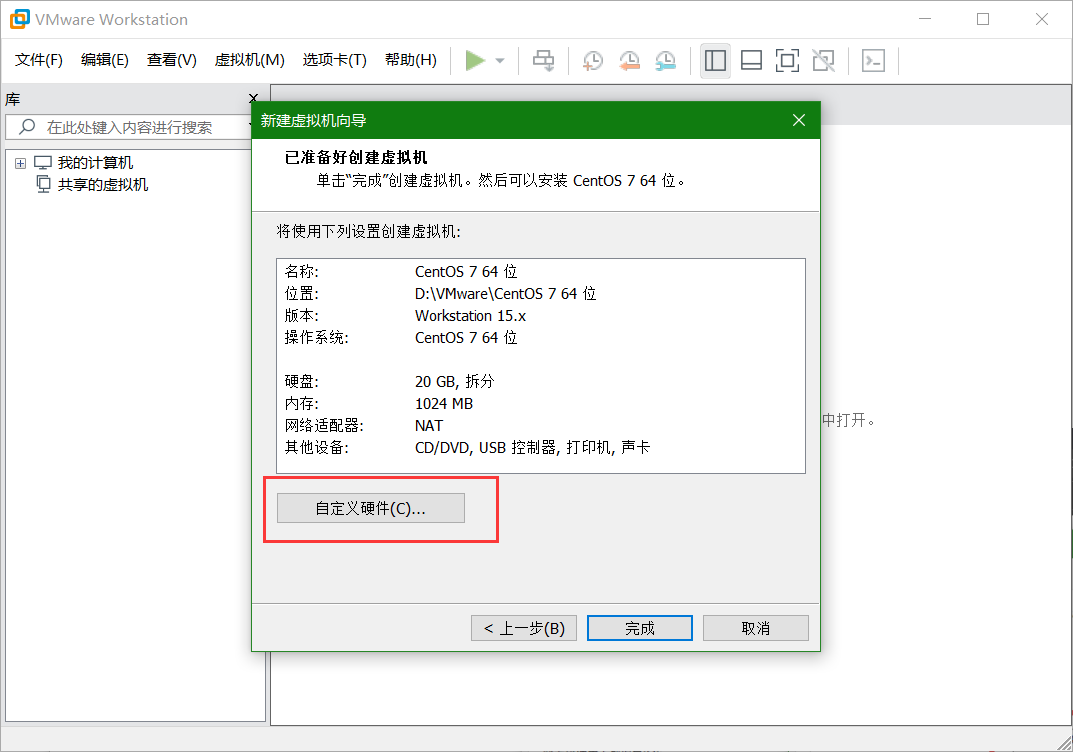Click Revert to Snapshot icon
1073x752 pixels.
tap(629, 60)
